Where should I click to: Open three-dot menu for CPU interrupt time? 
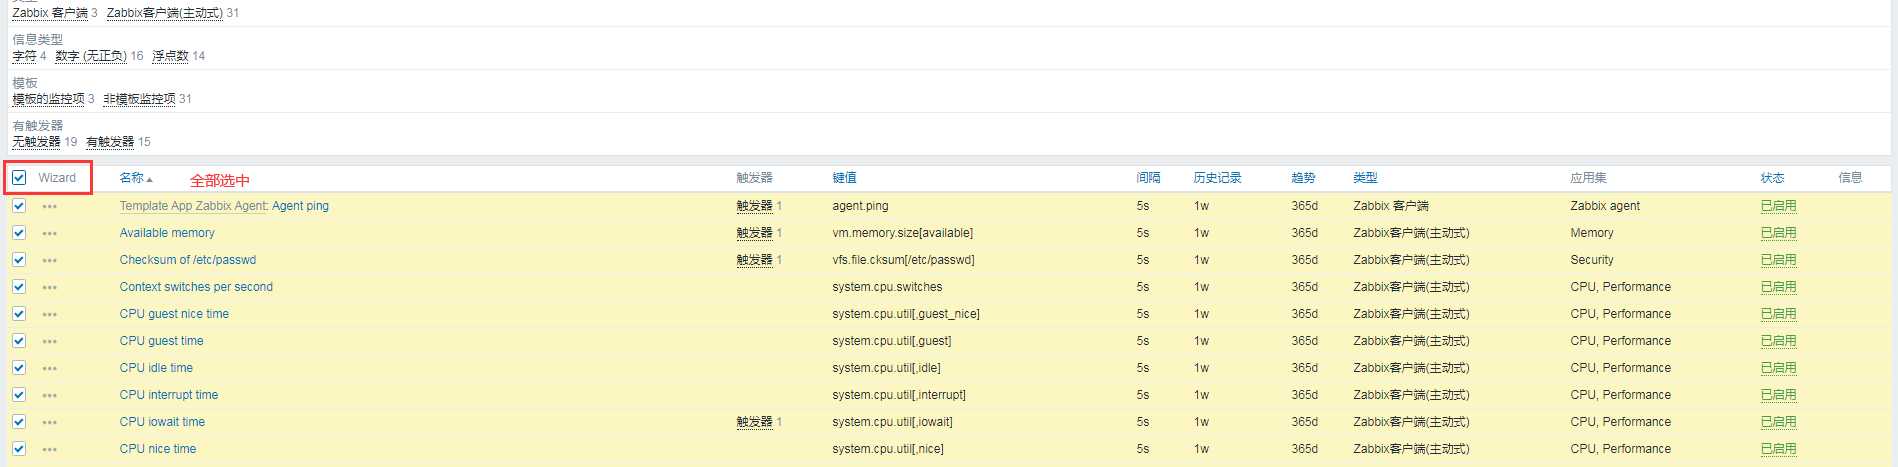[50, 395]
